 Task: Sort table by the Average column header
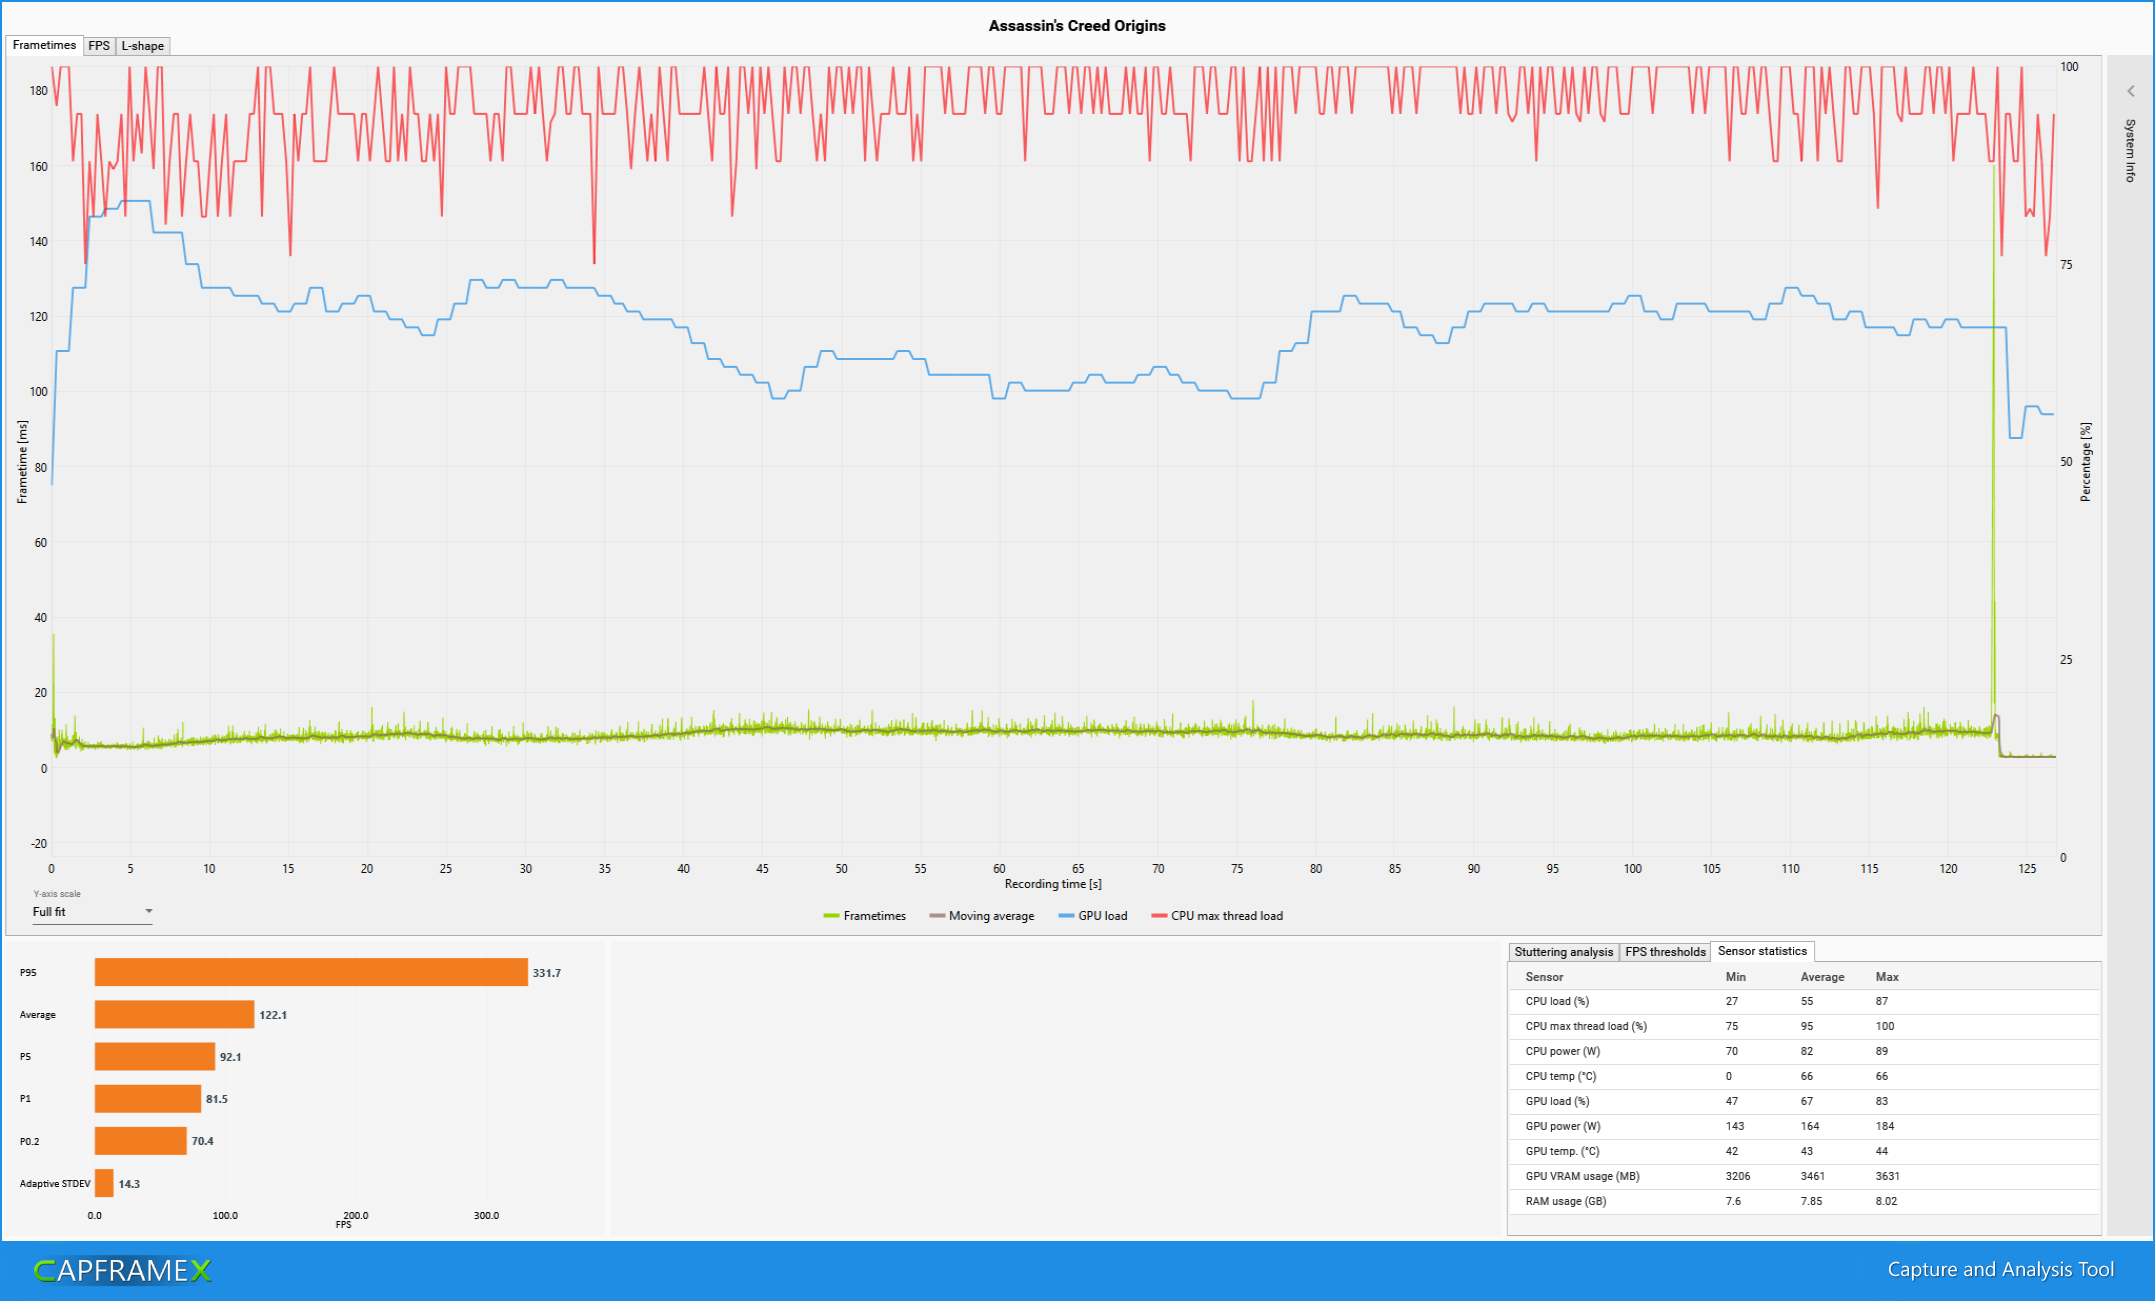click(1822, 977)
